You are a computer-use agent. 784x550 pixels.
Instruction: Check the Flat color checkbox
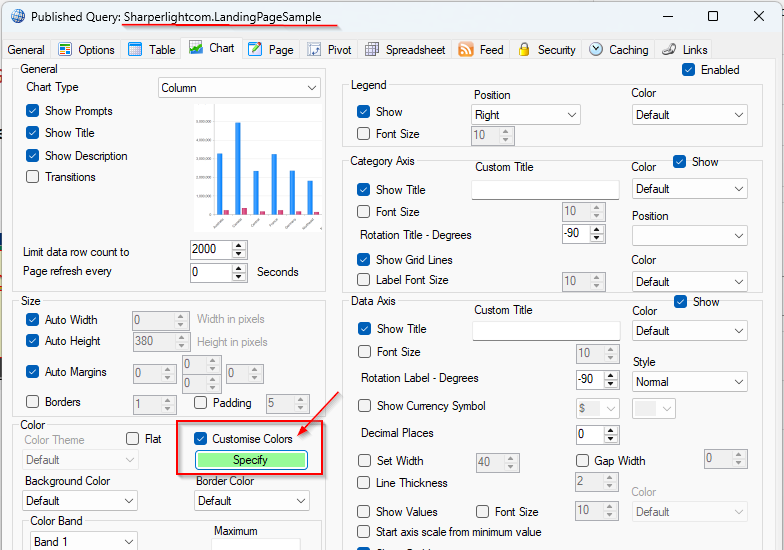[132, 438]
